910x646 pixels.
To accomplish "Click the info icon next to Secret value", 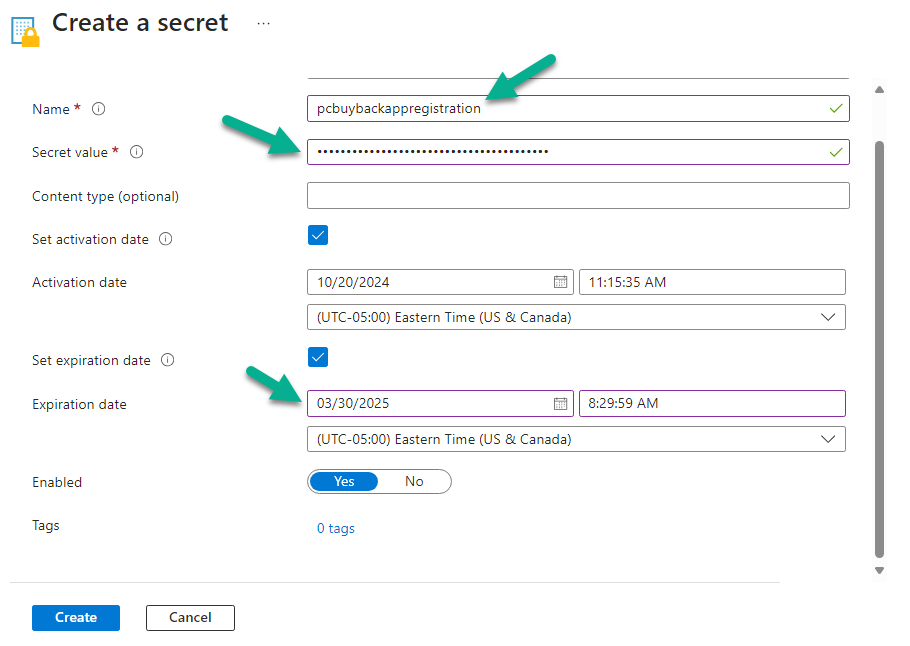I will [136, 152].
